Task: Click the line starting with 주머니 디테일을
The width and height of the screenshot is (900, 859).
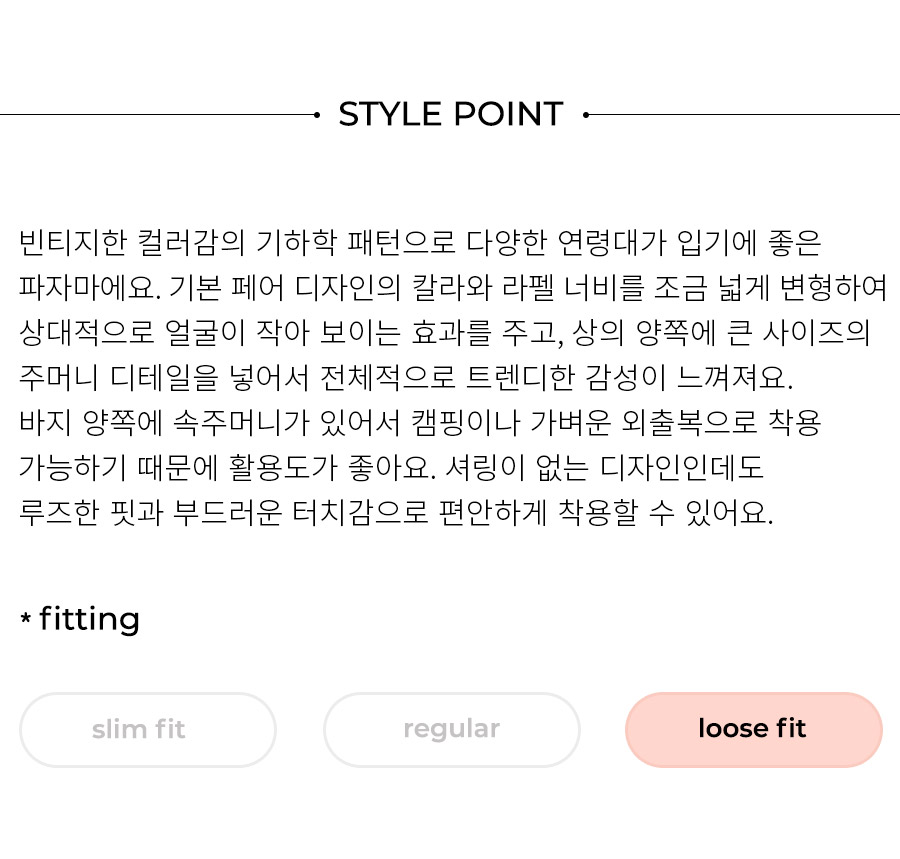Action: pos(406,378)
